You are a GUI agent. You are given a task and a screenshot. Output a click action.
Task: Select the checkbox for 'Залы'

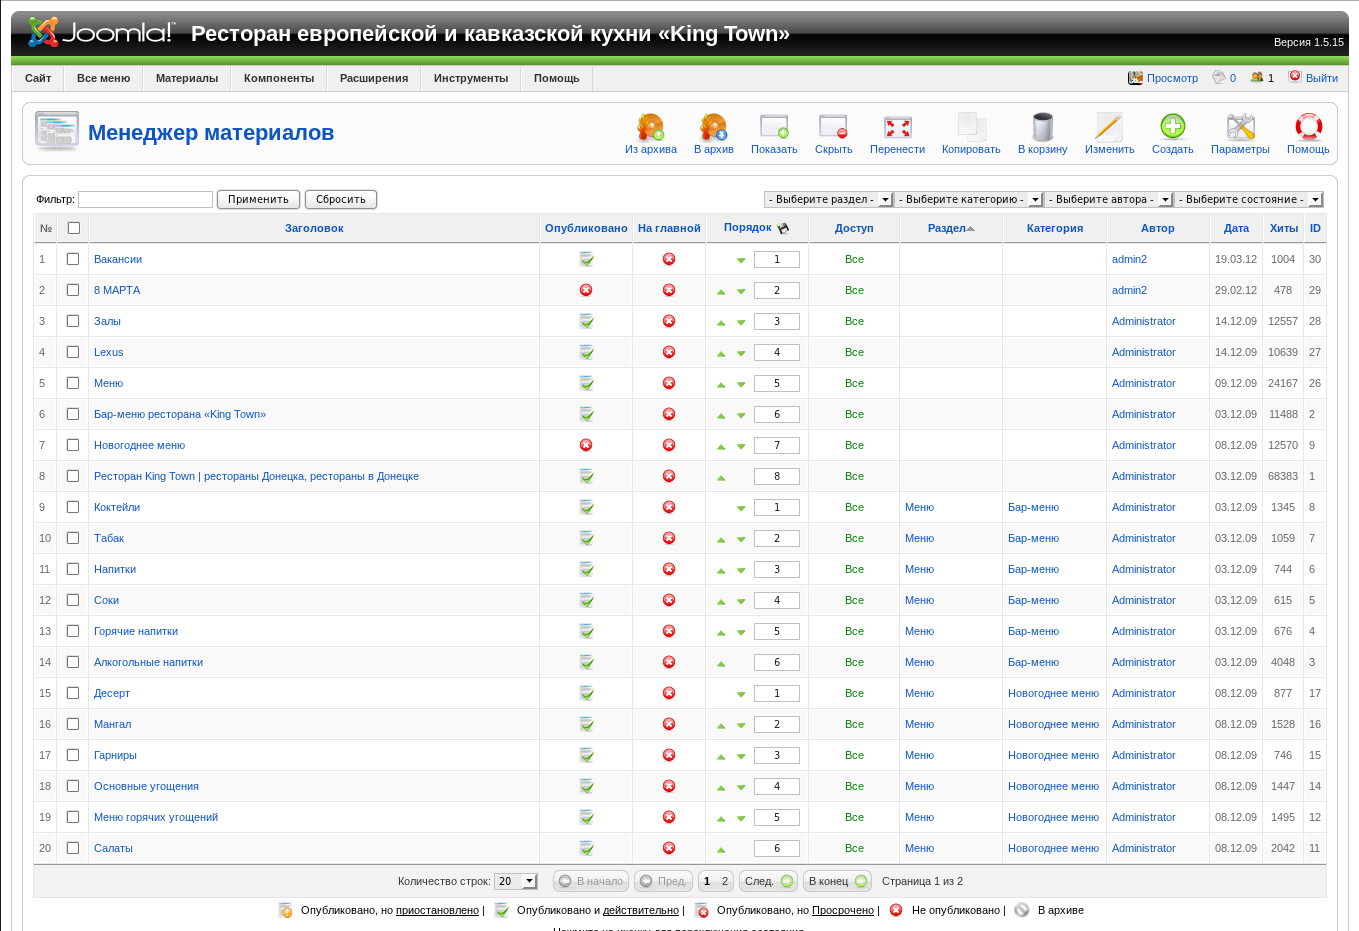pos(73,321)
